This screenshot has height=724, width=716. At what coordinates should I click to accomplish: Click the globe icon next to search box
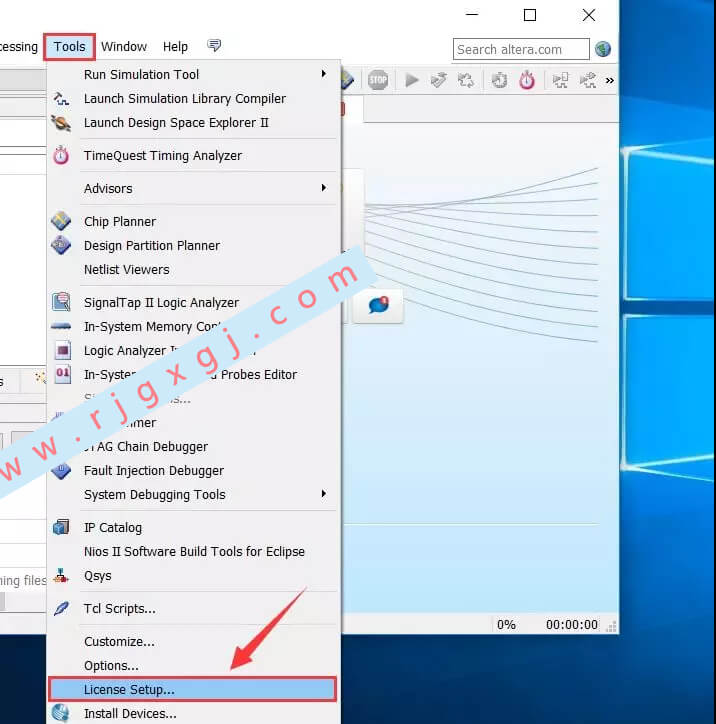(603, 49)
